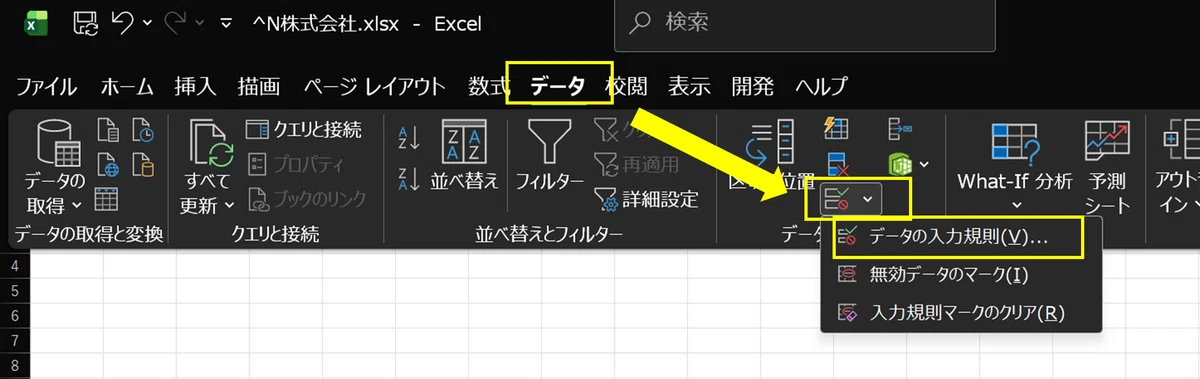Sort descending with the Z-to-A icon
The image size is (1200, 379).
pos(408,180)
